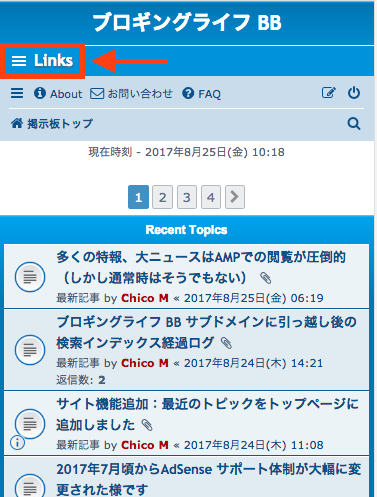
Task: Click topic icon for the サブドメイン topic
Action: [x=30, y=350]
